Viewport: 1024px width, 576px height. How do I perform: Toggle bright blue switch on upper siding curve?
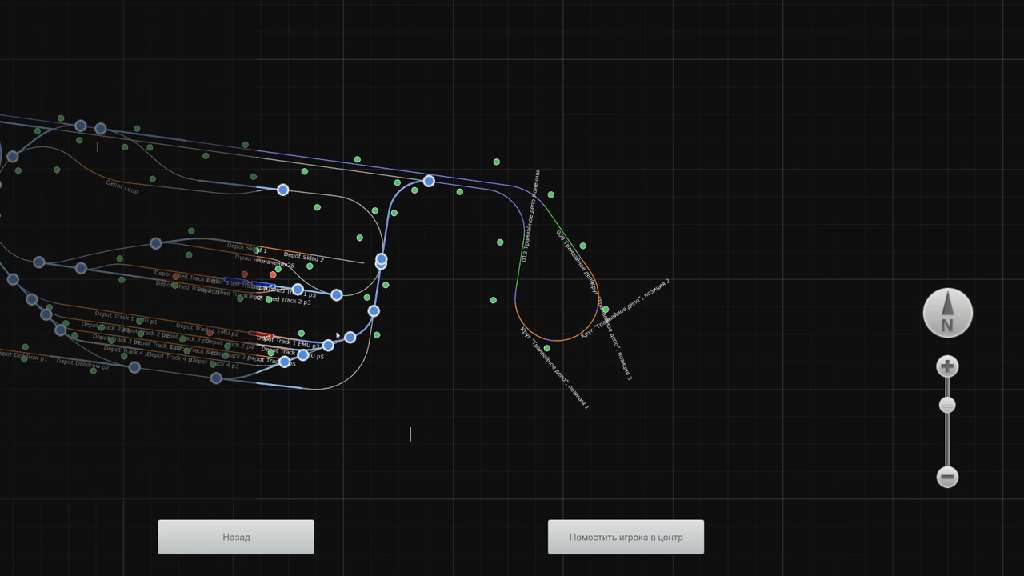[x=283, y=189]
